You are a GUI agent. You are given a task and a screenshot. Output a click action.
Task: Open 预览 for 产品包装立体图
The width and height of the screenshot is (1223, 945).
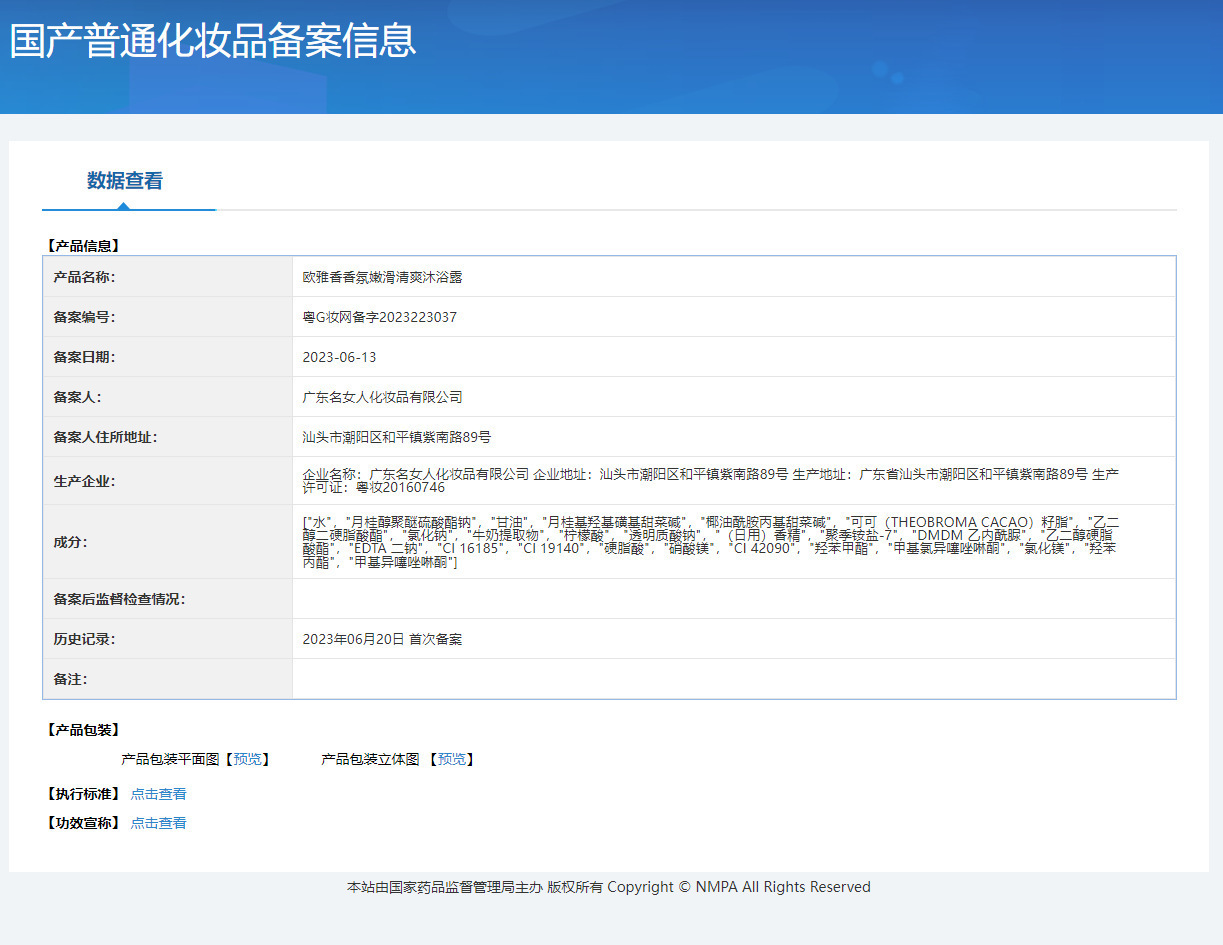[x=451, y=759]
